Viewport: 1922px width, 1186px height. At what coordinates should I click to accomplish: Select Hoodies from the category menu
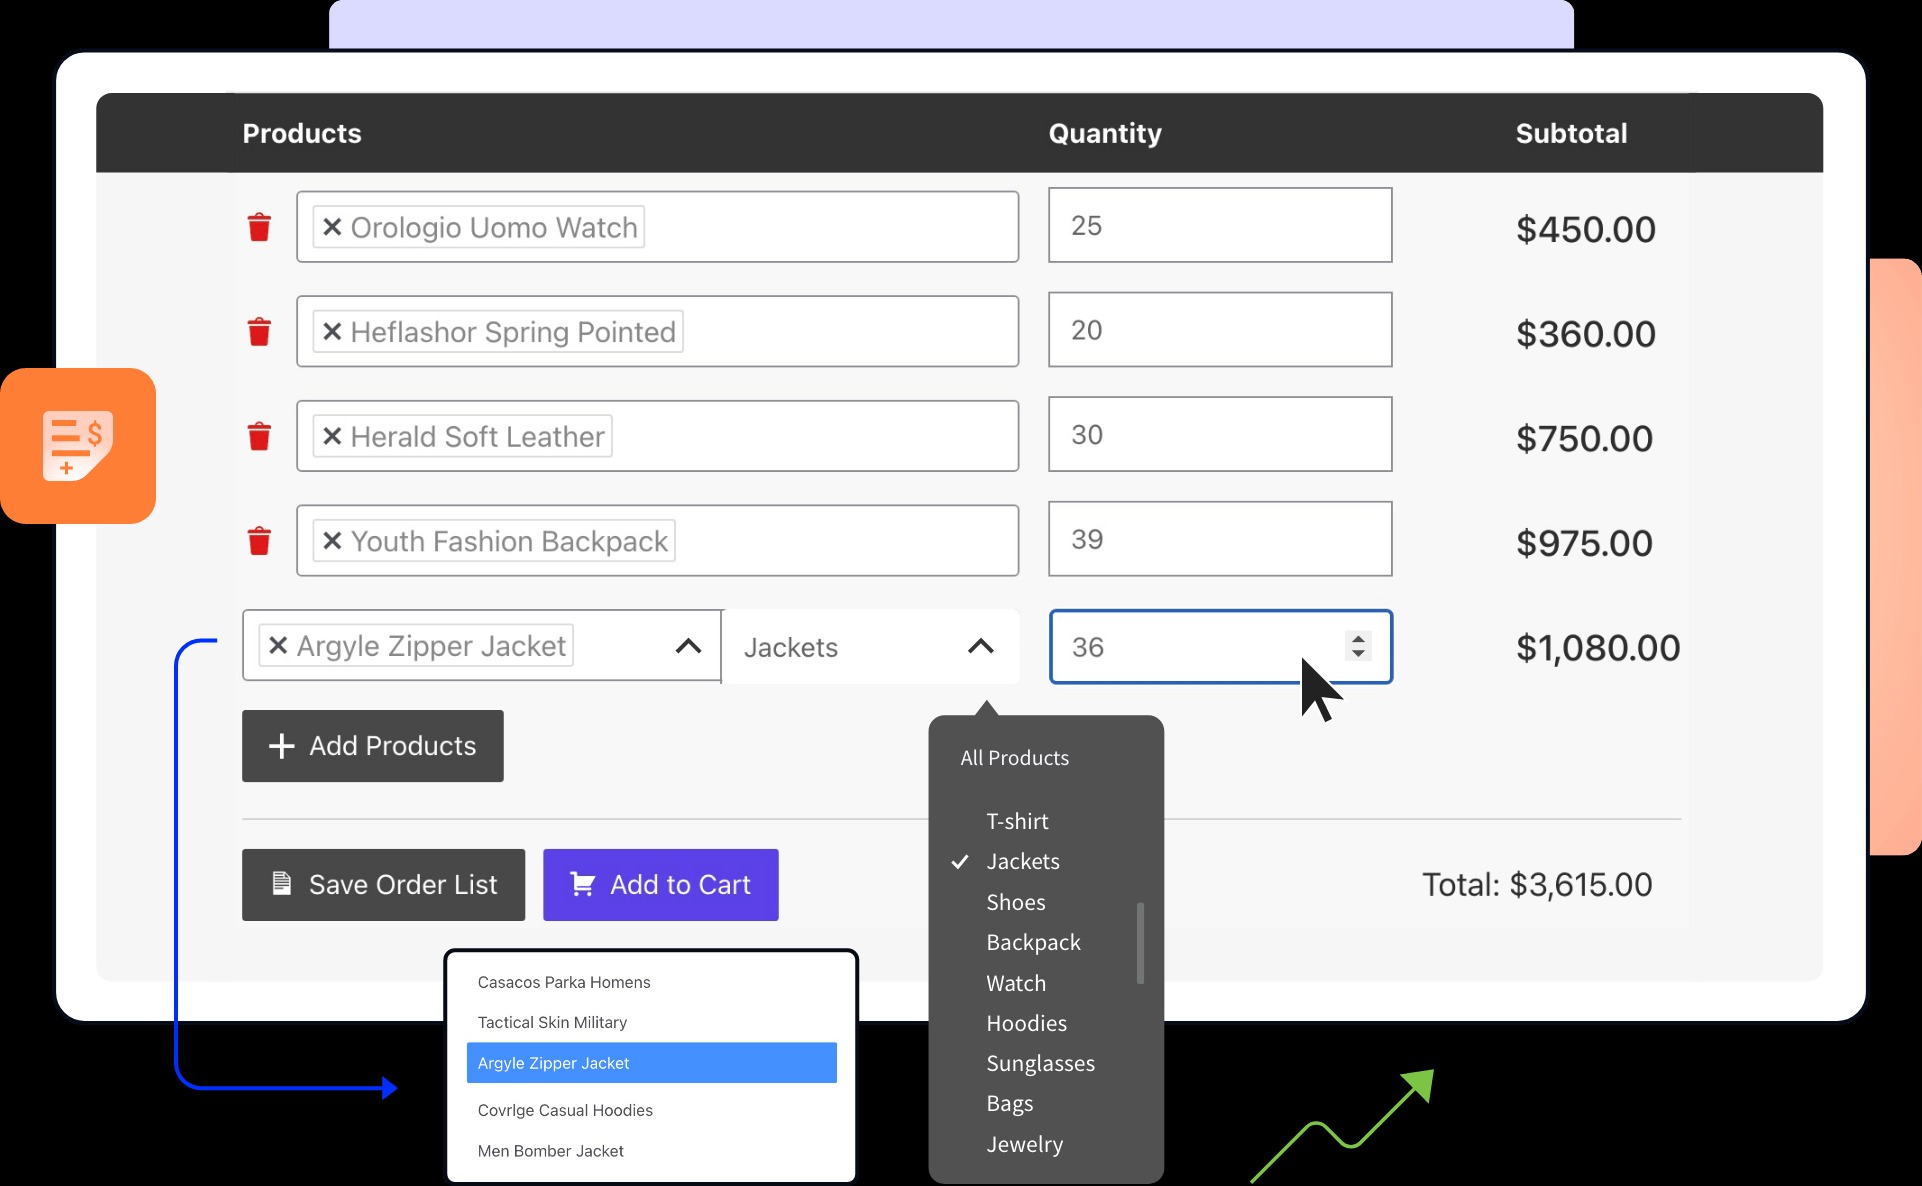(x=1026, y=1021)
